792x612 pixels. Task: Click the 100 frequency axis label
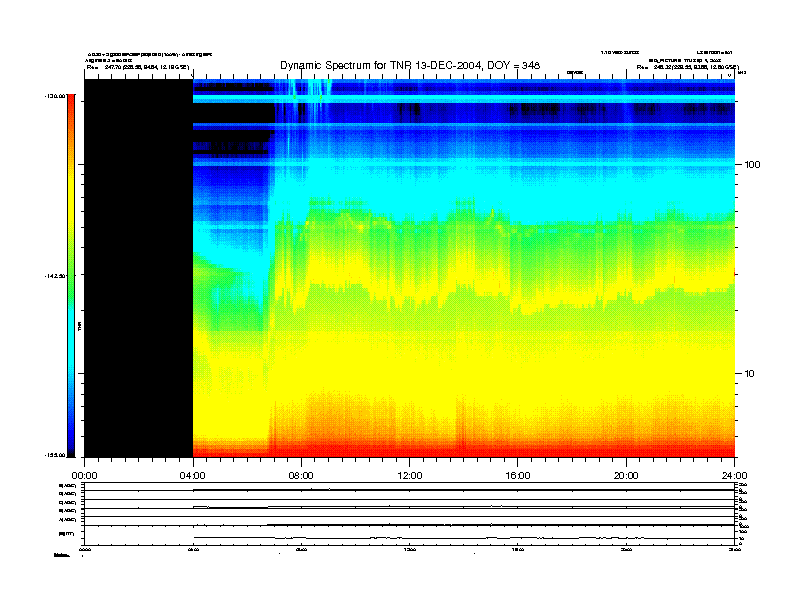coord(752,165)
